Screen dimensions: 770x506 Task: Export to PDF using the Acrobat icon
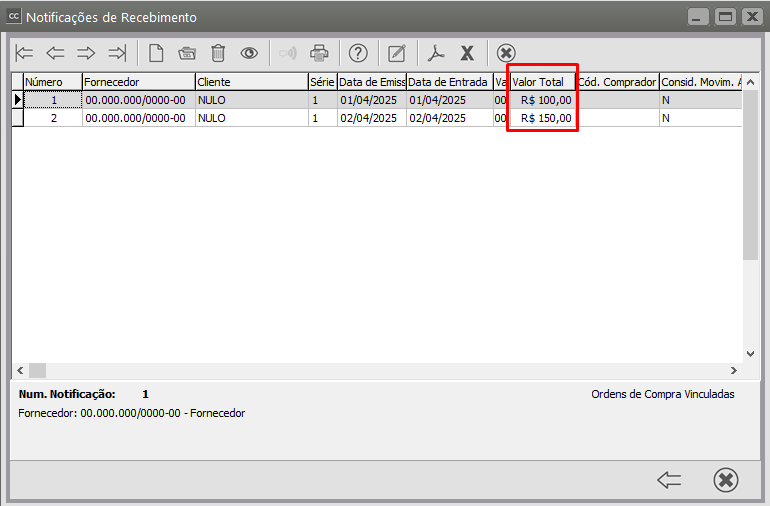coord(435,53)
